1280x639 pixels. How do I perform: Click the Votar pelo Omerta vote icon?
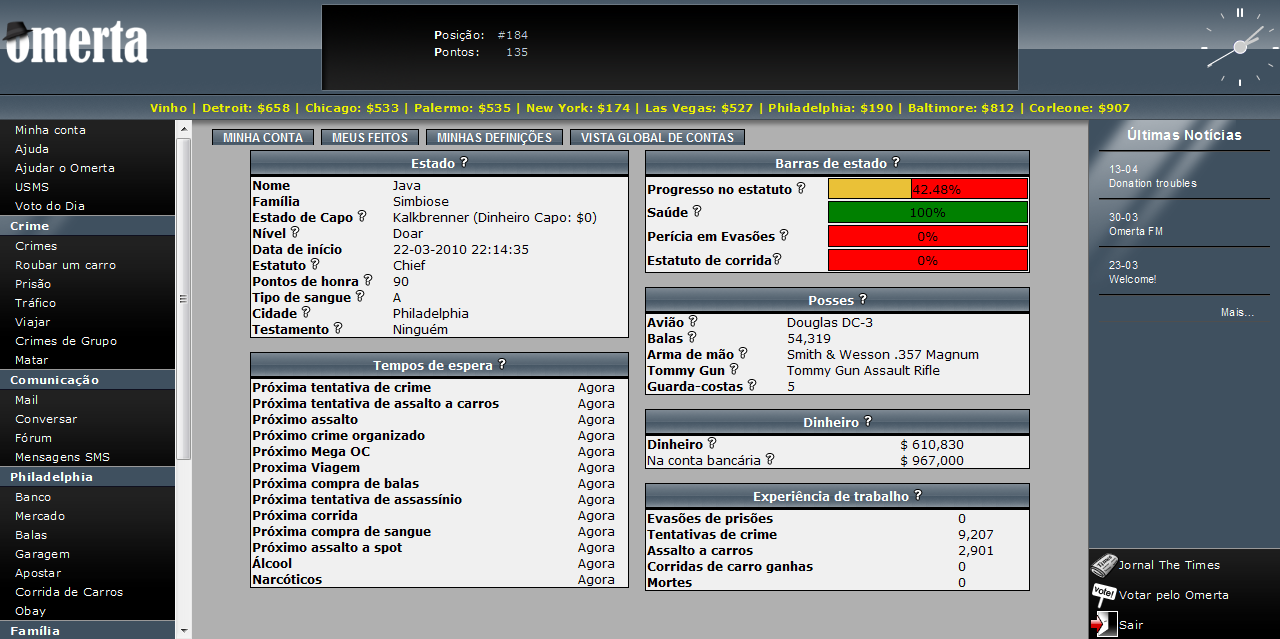1104,594
